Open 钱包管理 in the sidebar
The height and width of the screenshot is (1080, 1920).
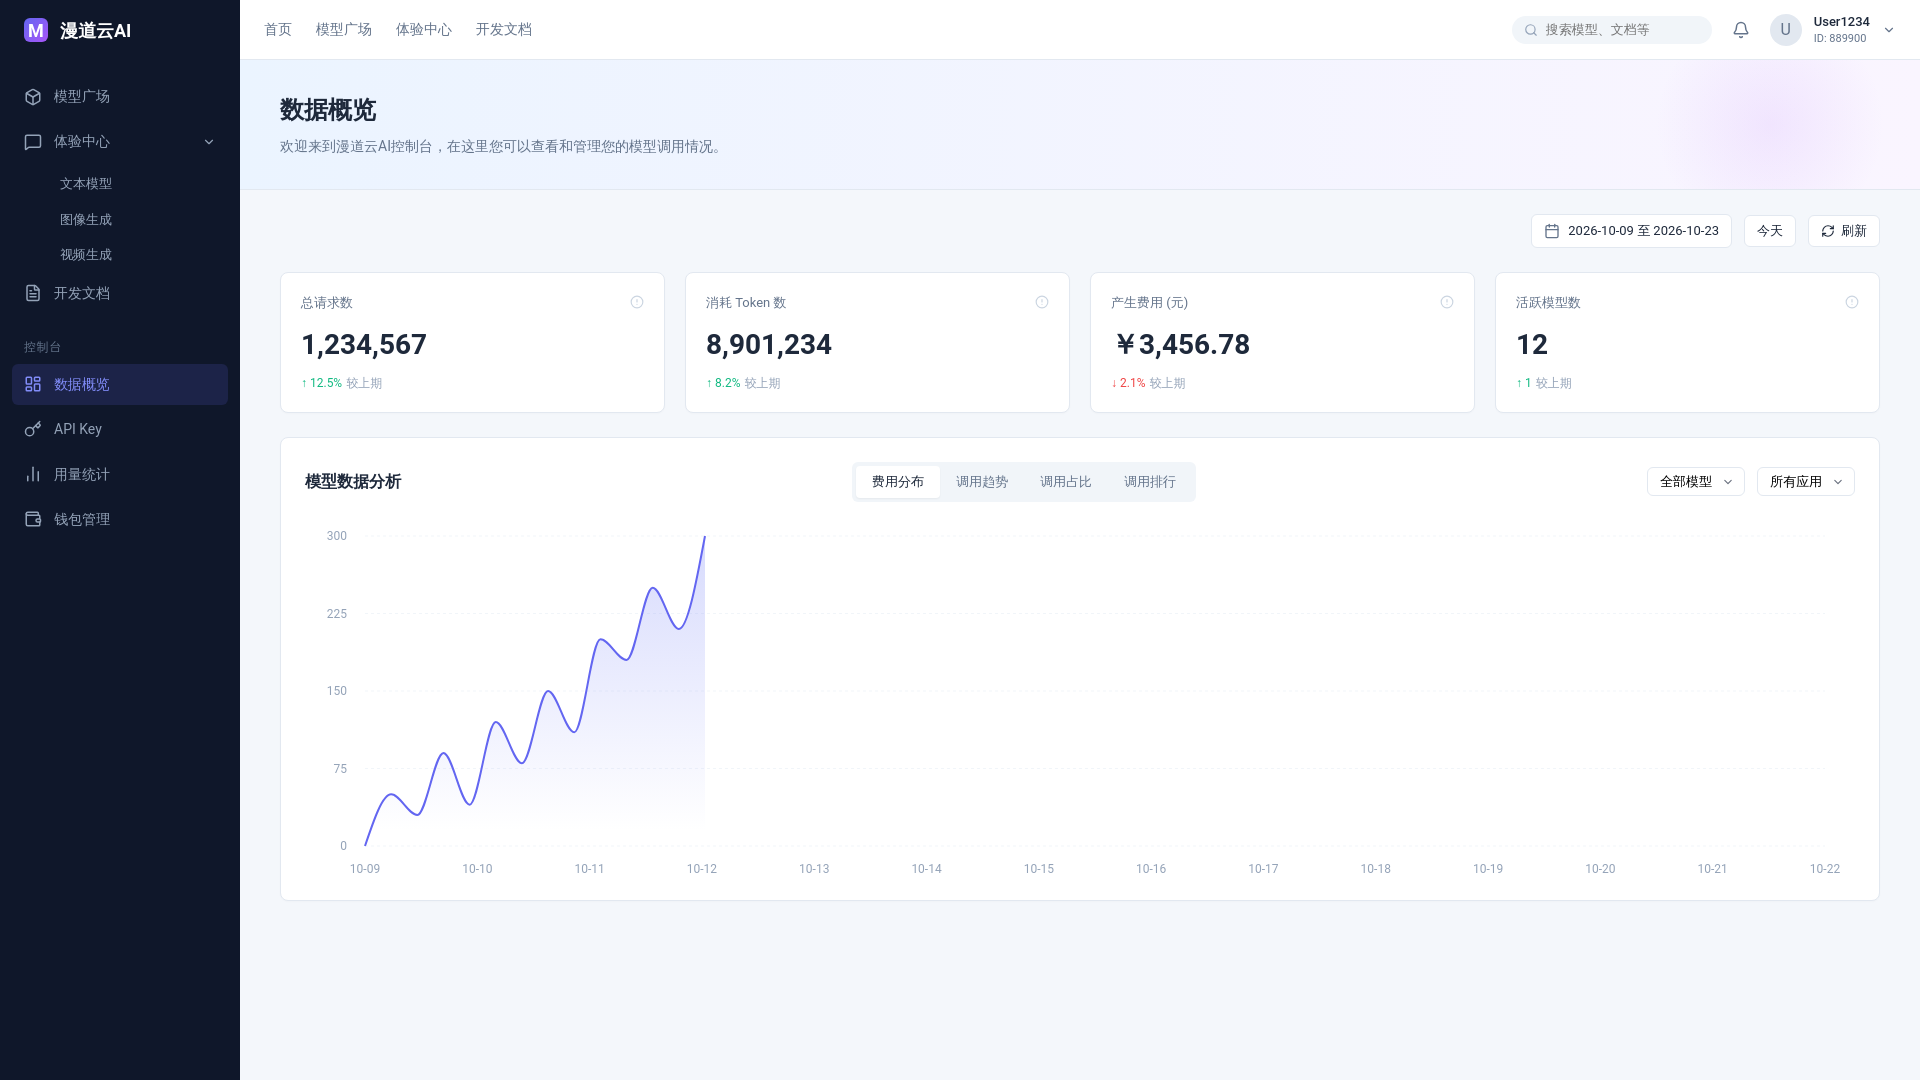pos(120,519)
